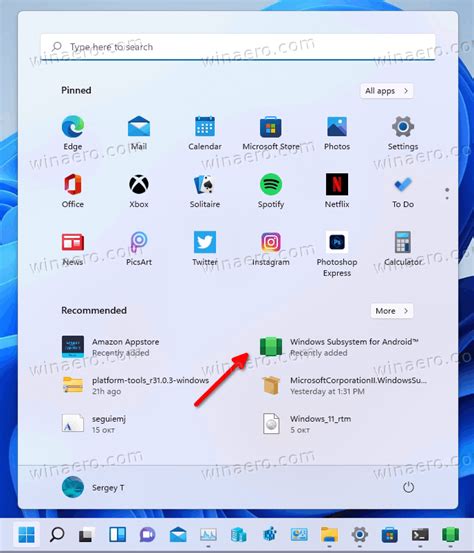Open Microsoft Store from Pinned section
474x553 pixels.
(271, 133)
